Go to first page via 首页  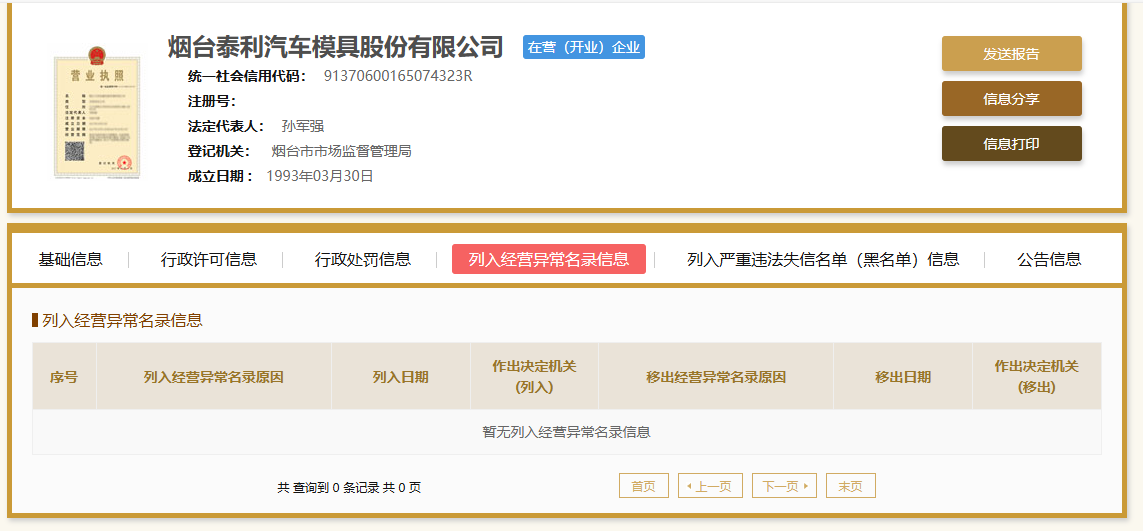pyautogui.click(x=644, y=486)
